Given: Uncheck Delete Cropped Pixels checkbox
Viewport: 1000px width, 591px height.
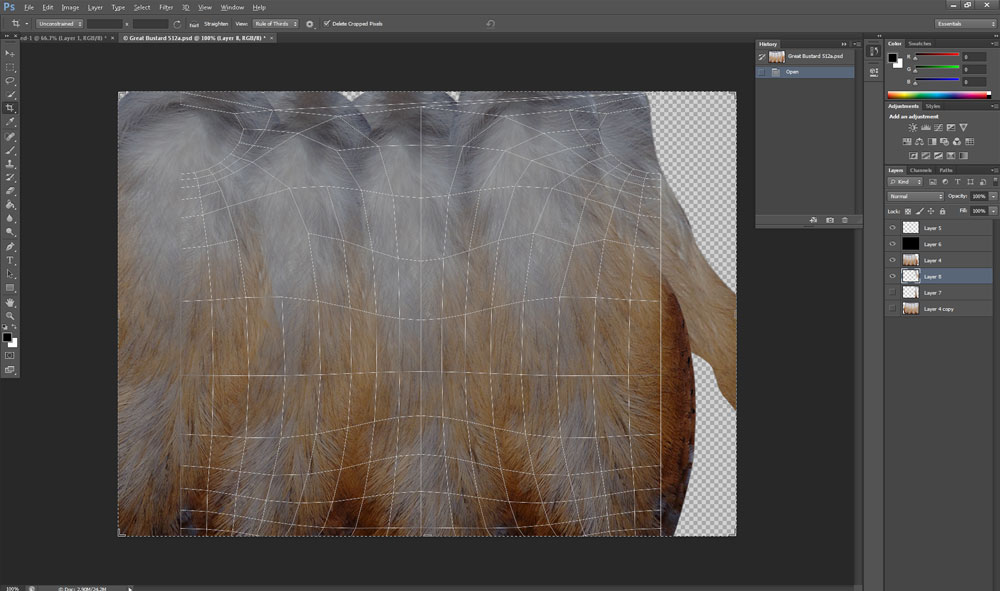Looking at the screenshot, I should pos(327,23).
